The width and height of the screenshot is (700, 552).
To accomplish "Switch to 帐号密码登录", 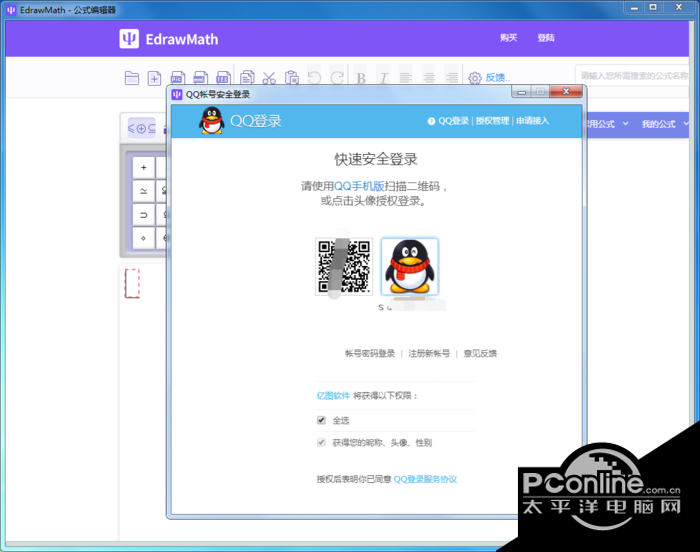I will (370, 354).
